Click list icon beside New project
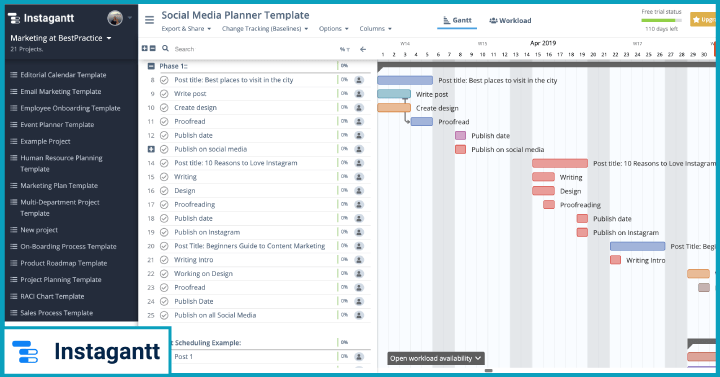The height and width of the screenshot is (377, 720). 14,230
